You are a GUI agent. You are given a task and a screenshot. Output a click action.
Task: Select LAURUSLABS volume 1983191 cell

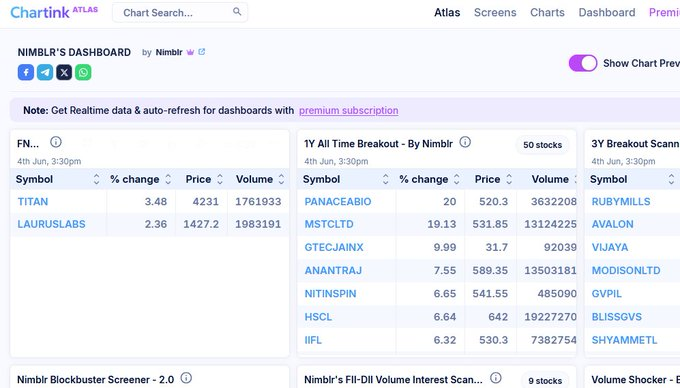258,224
